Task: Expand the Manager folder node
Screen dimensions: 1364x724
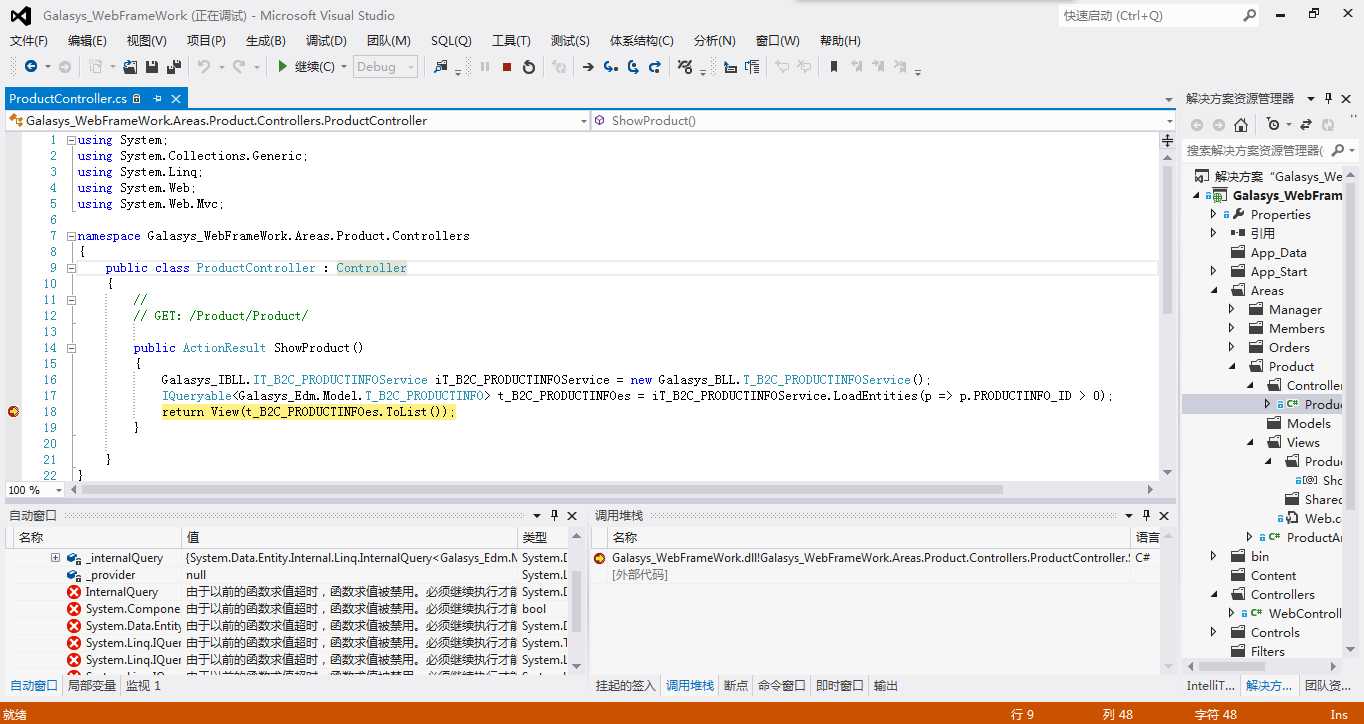Action: 1232,309
